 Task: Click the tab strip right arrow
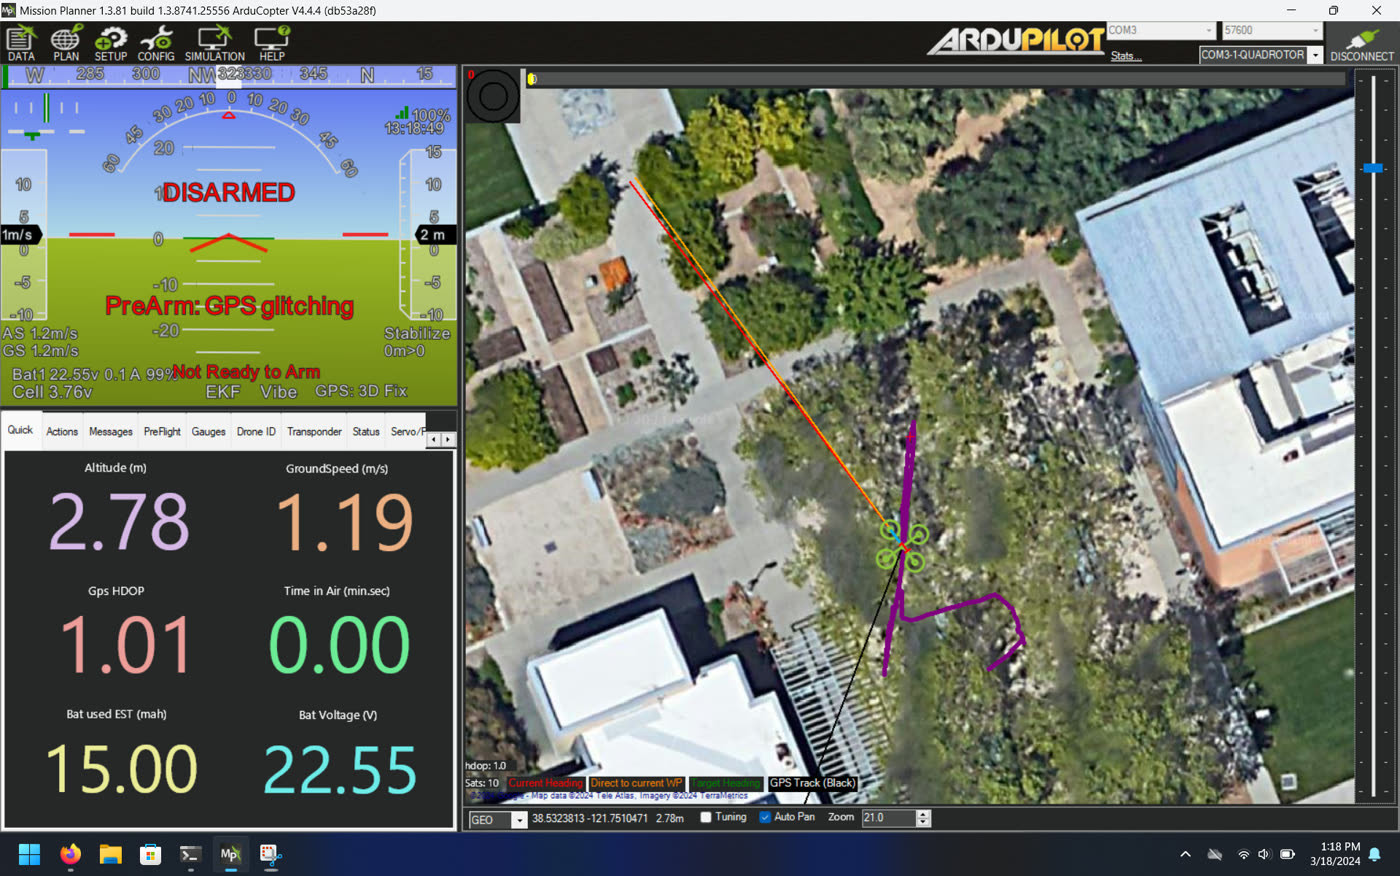pyautogui.click(x=448, y=440)
